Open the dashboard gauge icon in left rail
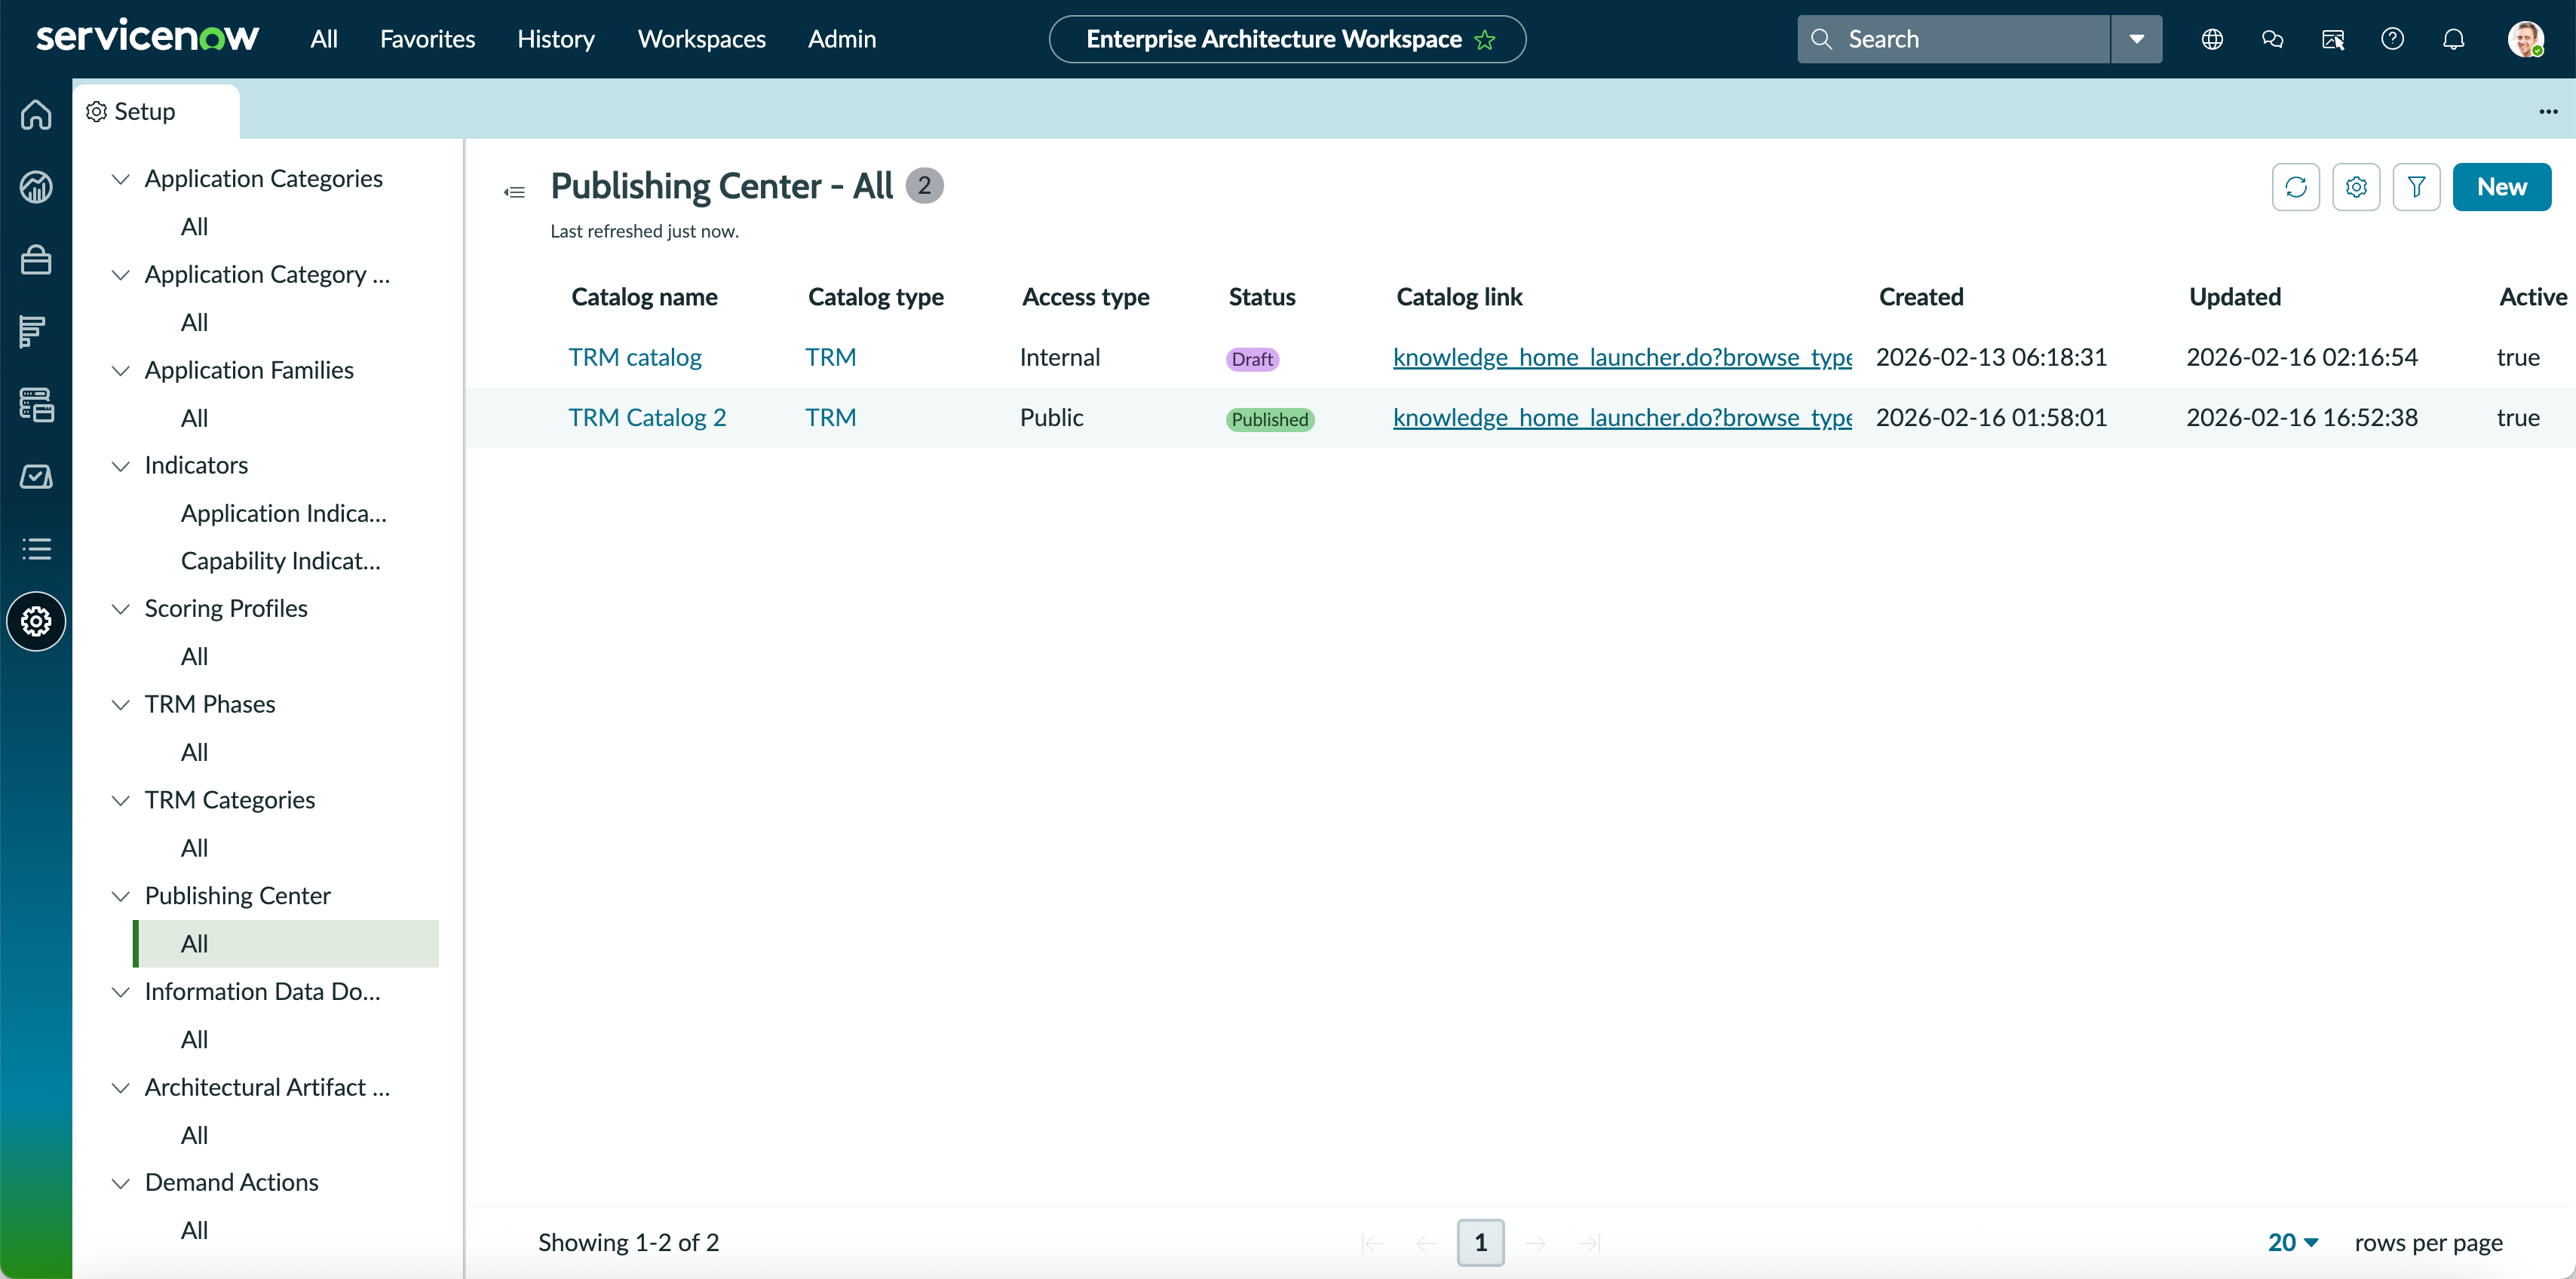Image resolution: width=2576 pixels, height=1279 pixels. coord(36,187)
